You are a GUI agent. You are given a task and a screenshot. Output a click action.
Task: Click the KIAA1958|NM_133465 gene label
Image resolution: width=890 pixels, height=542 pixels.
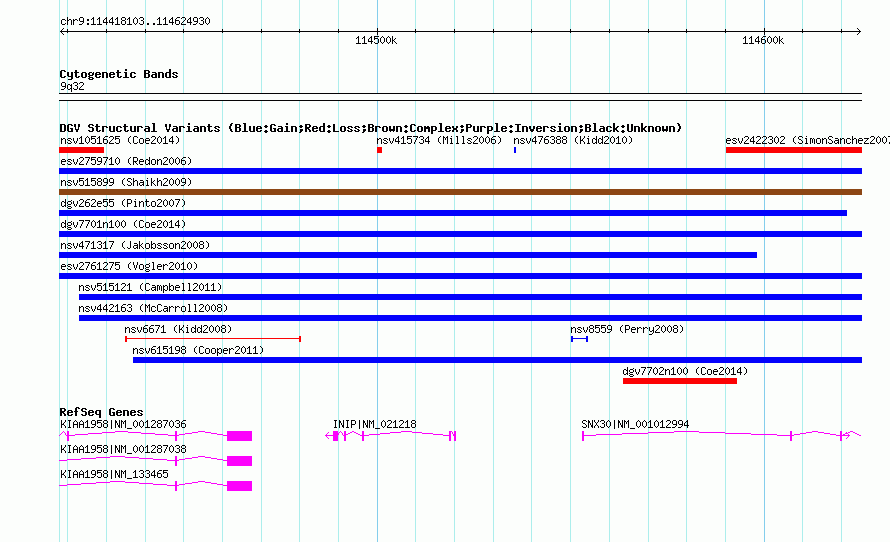(114, 474)
